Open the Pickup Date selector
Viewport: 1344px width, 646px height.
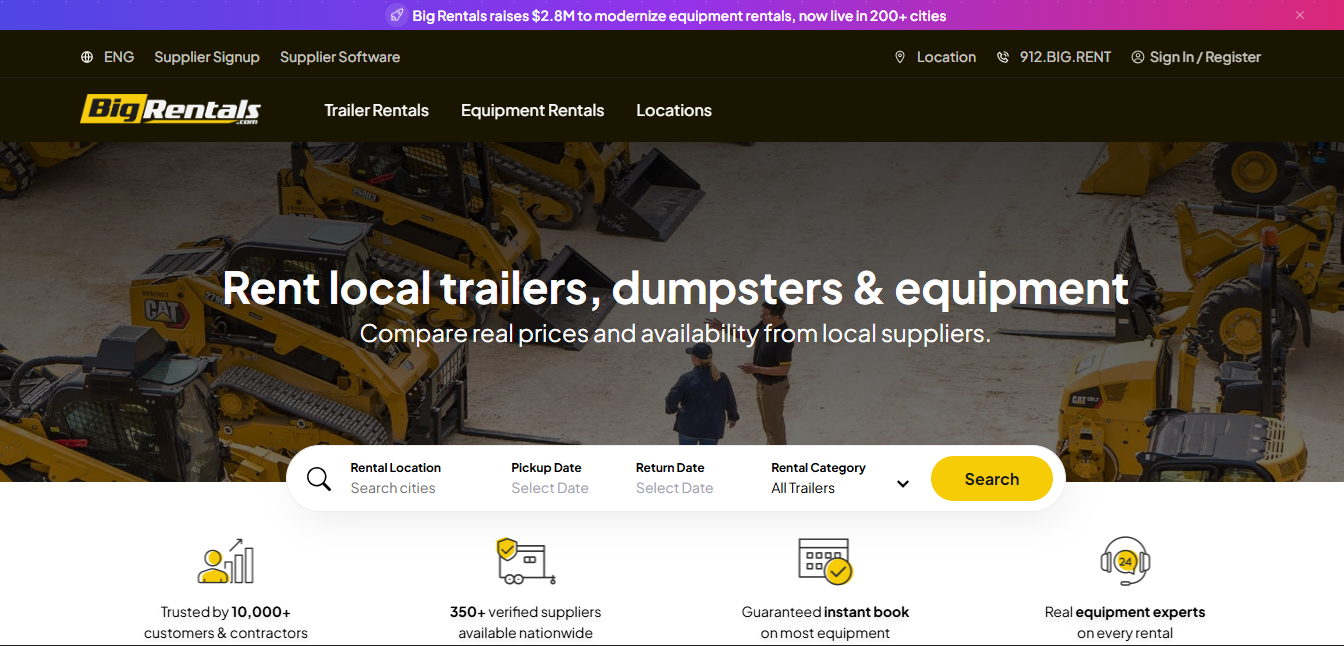coord(550,488)
